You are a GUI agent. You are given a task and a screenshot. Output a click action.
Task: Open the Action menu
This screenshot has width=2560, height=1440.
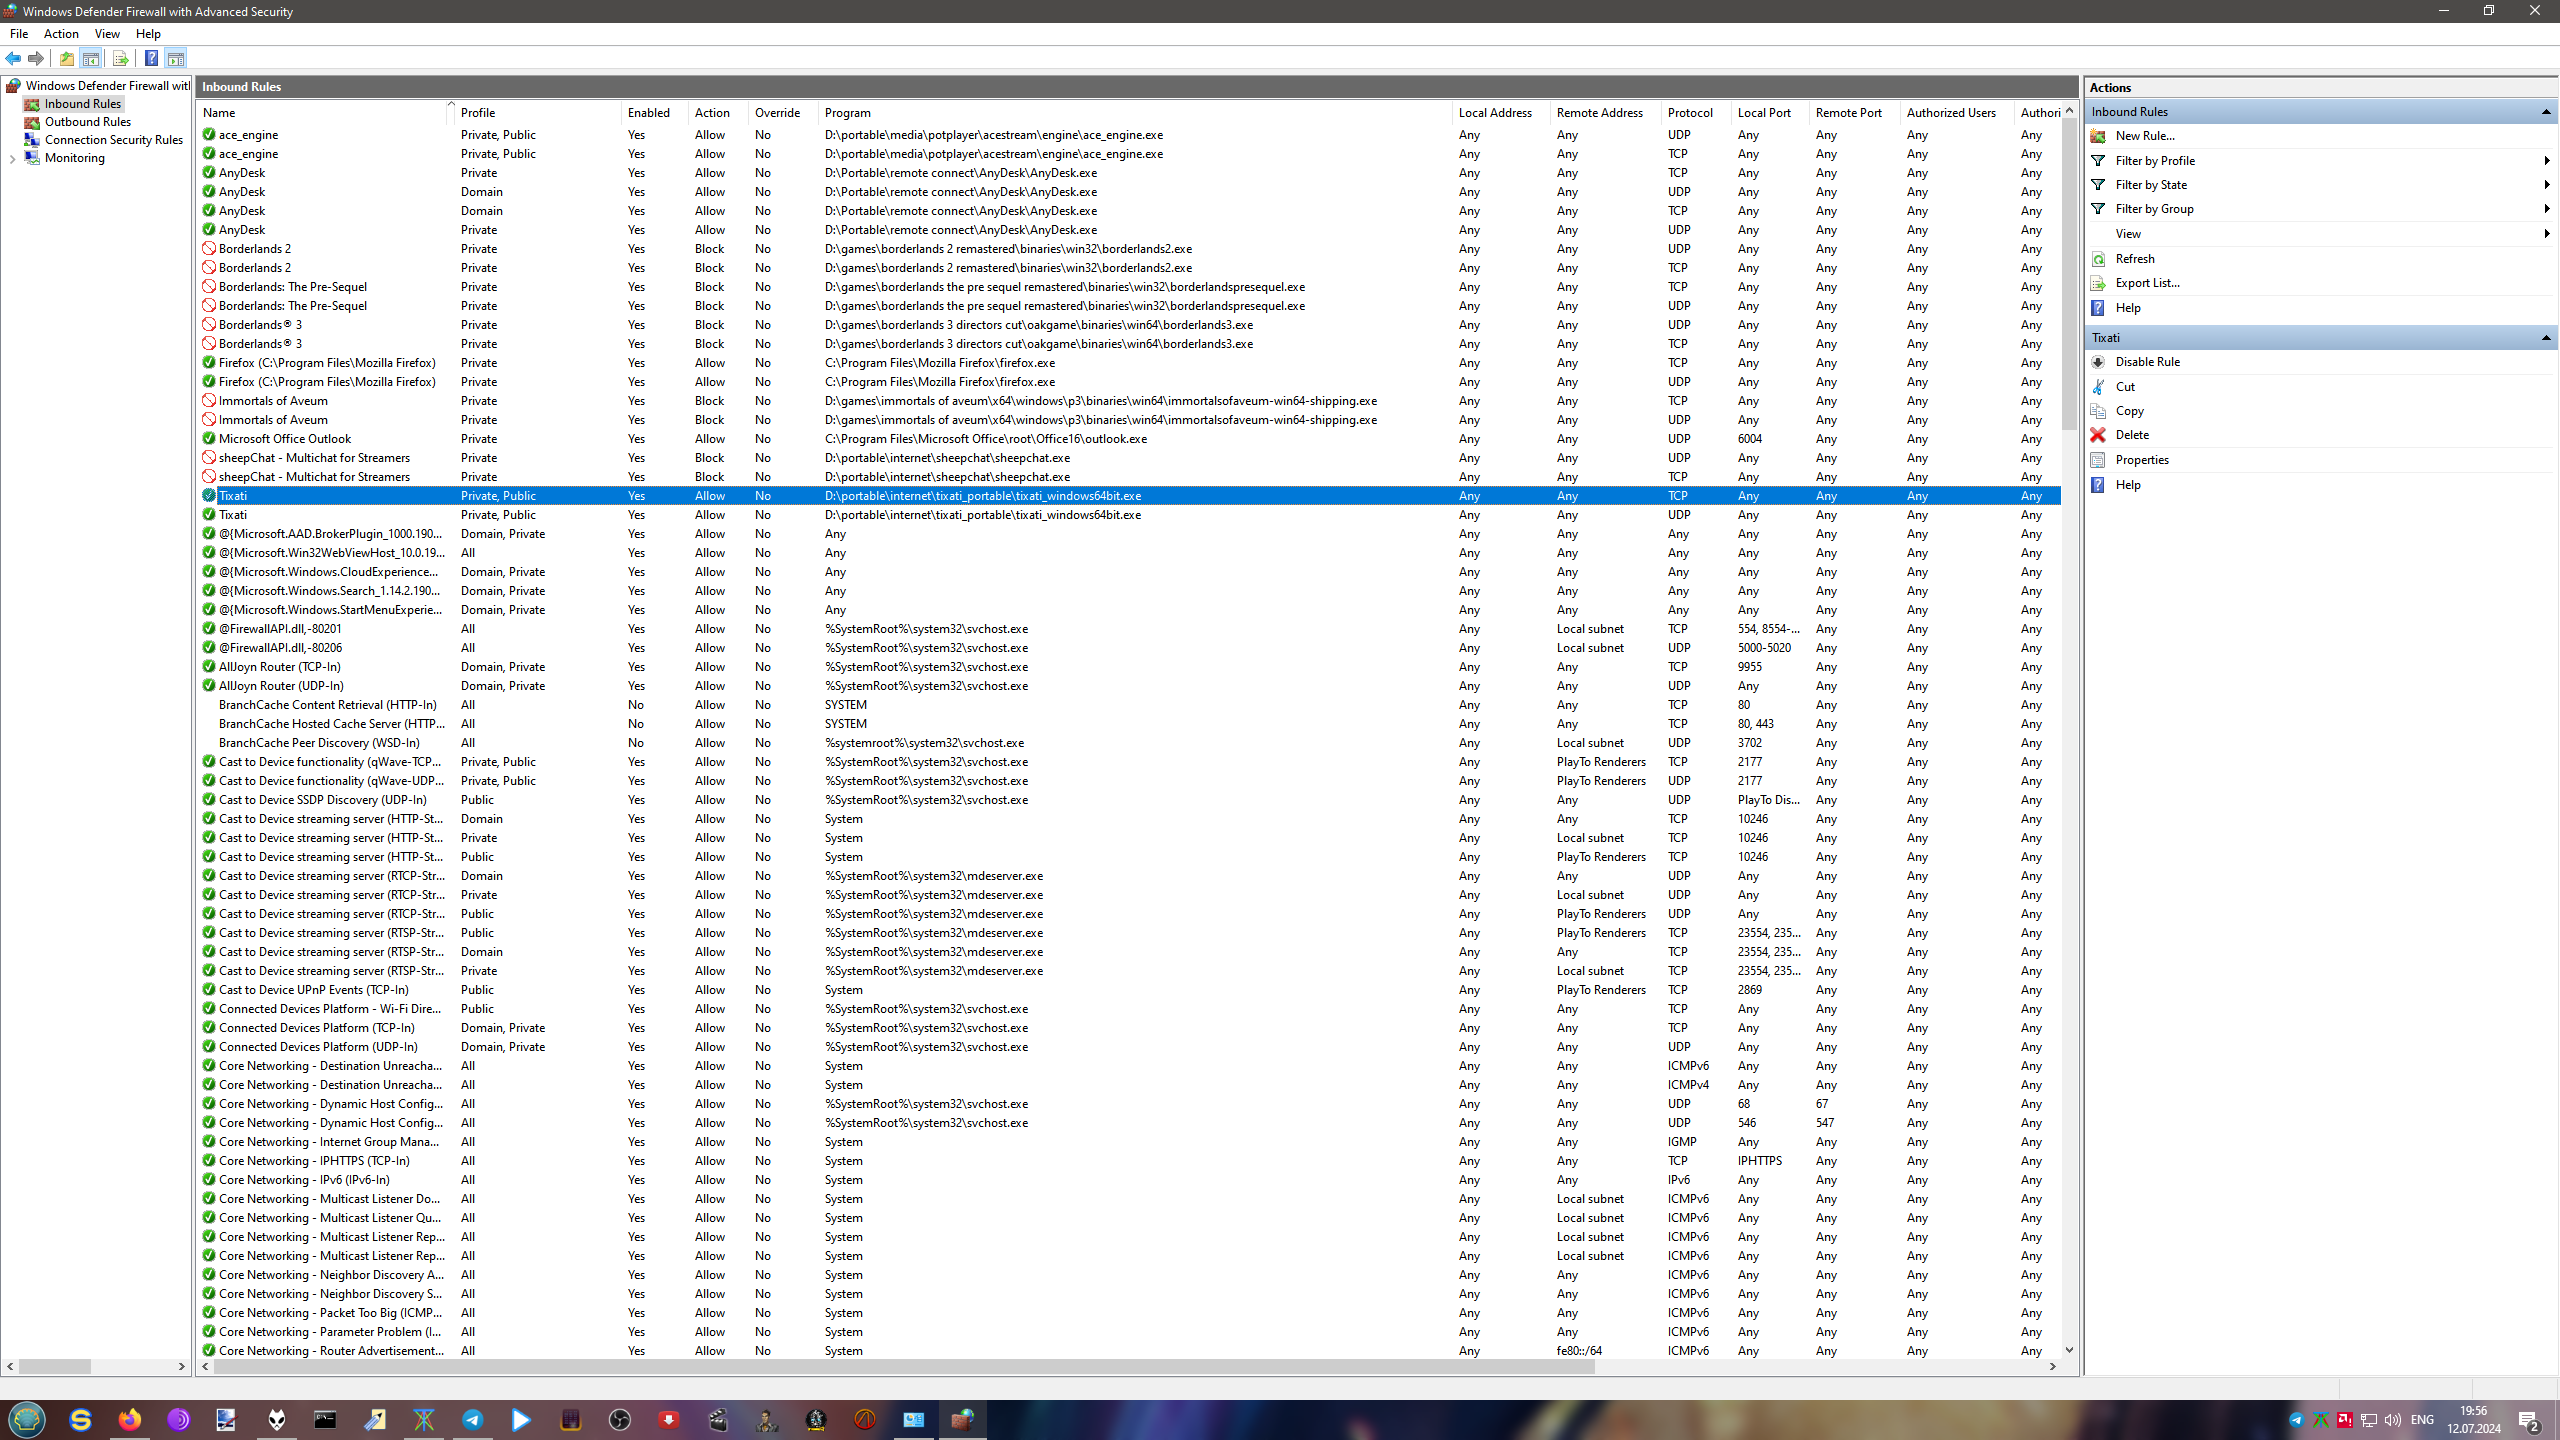(61, 34)
